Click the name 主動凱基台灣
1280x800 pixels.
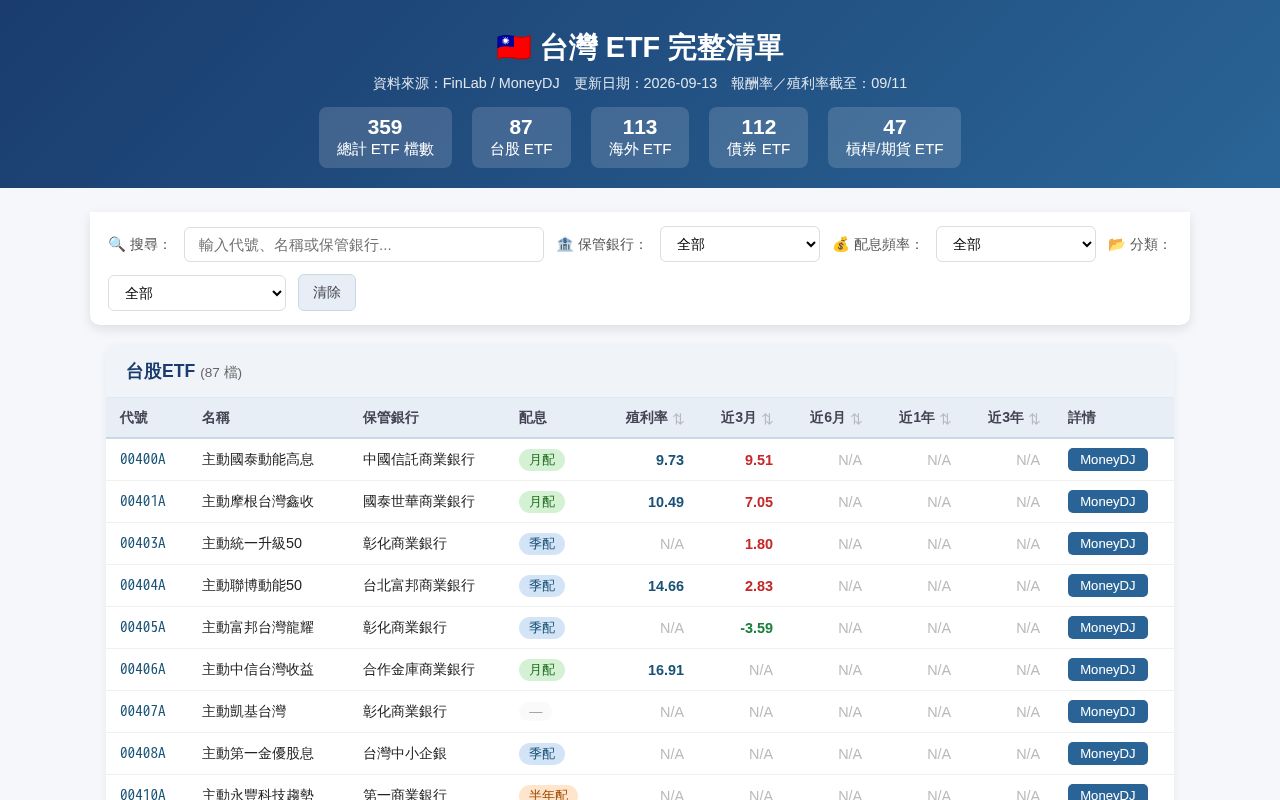[x=244, y=711]
